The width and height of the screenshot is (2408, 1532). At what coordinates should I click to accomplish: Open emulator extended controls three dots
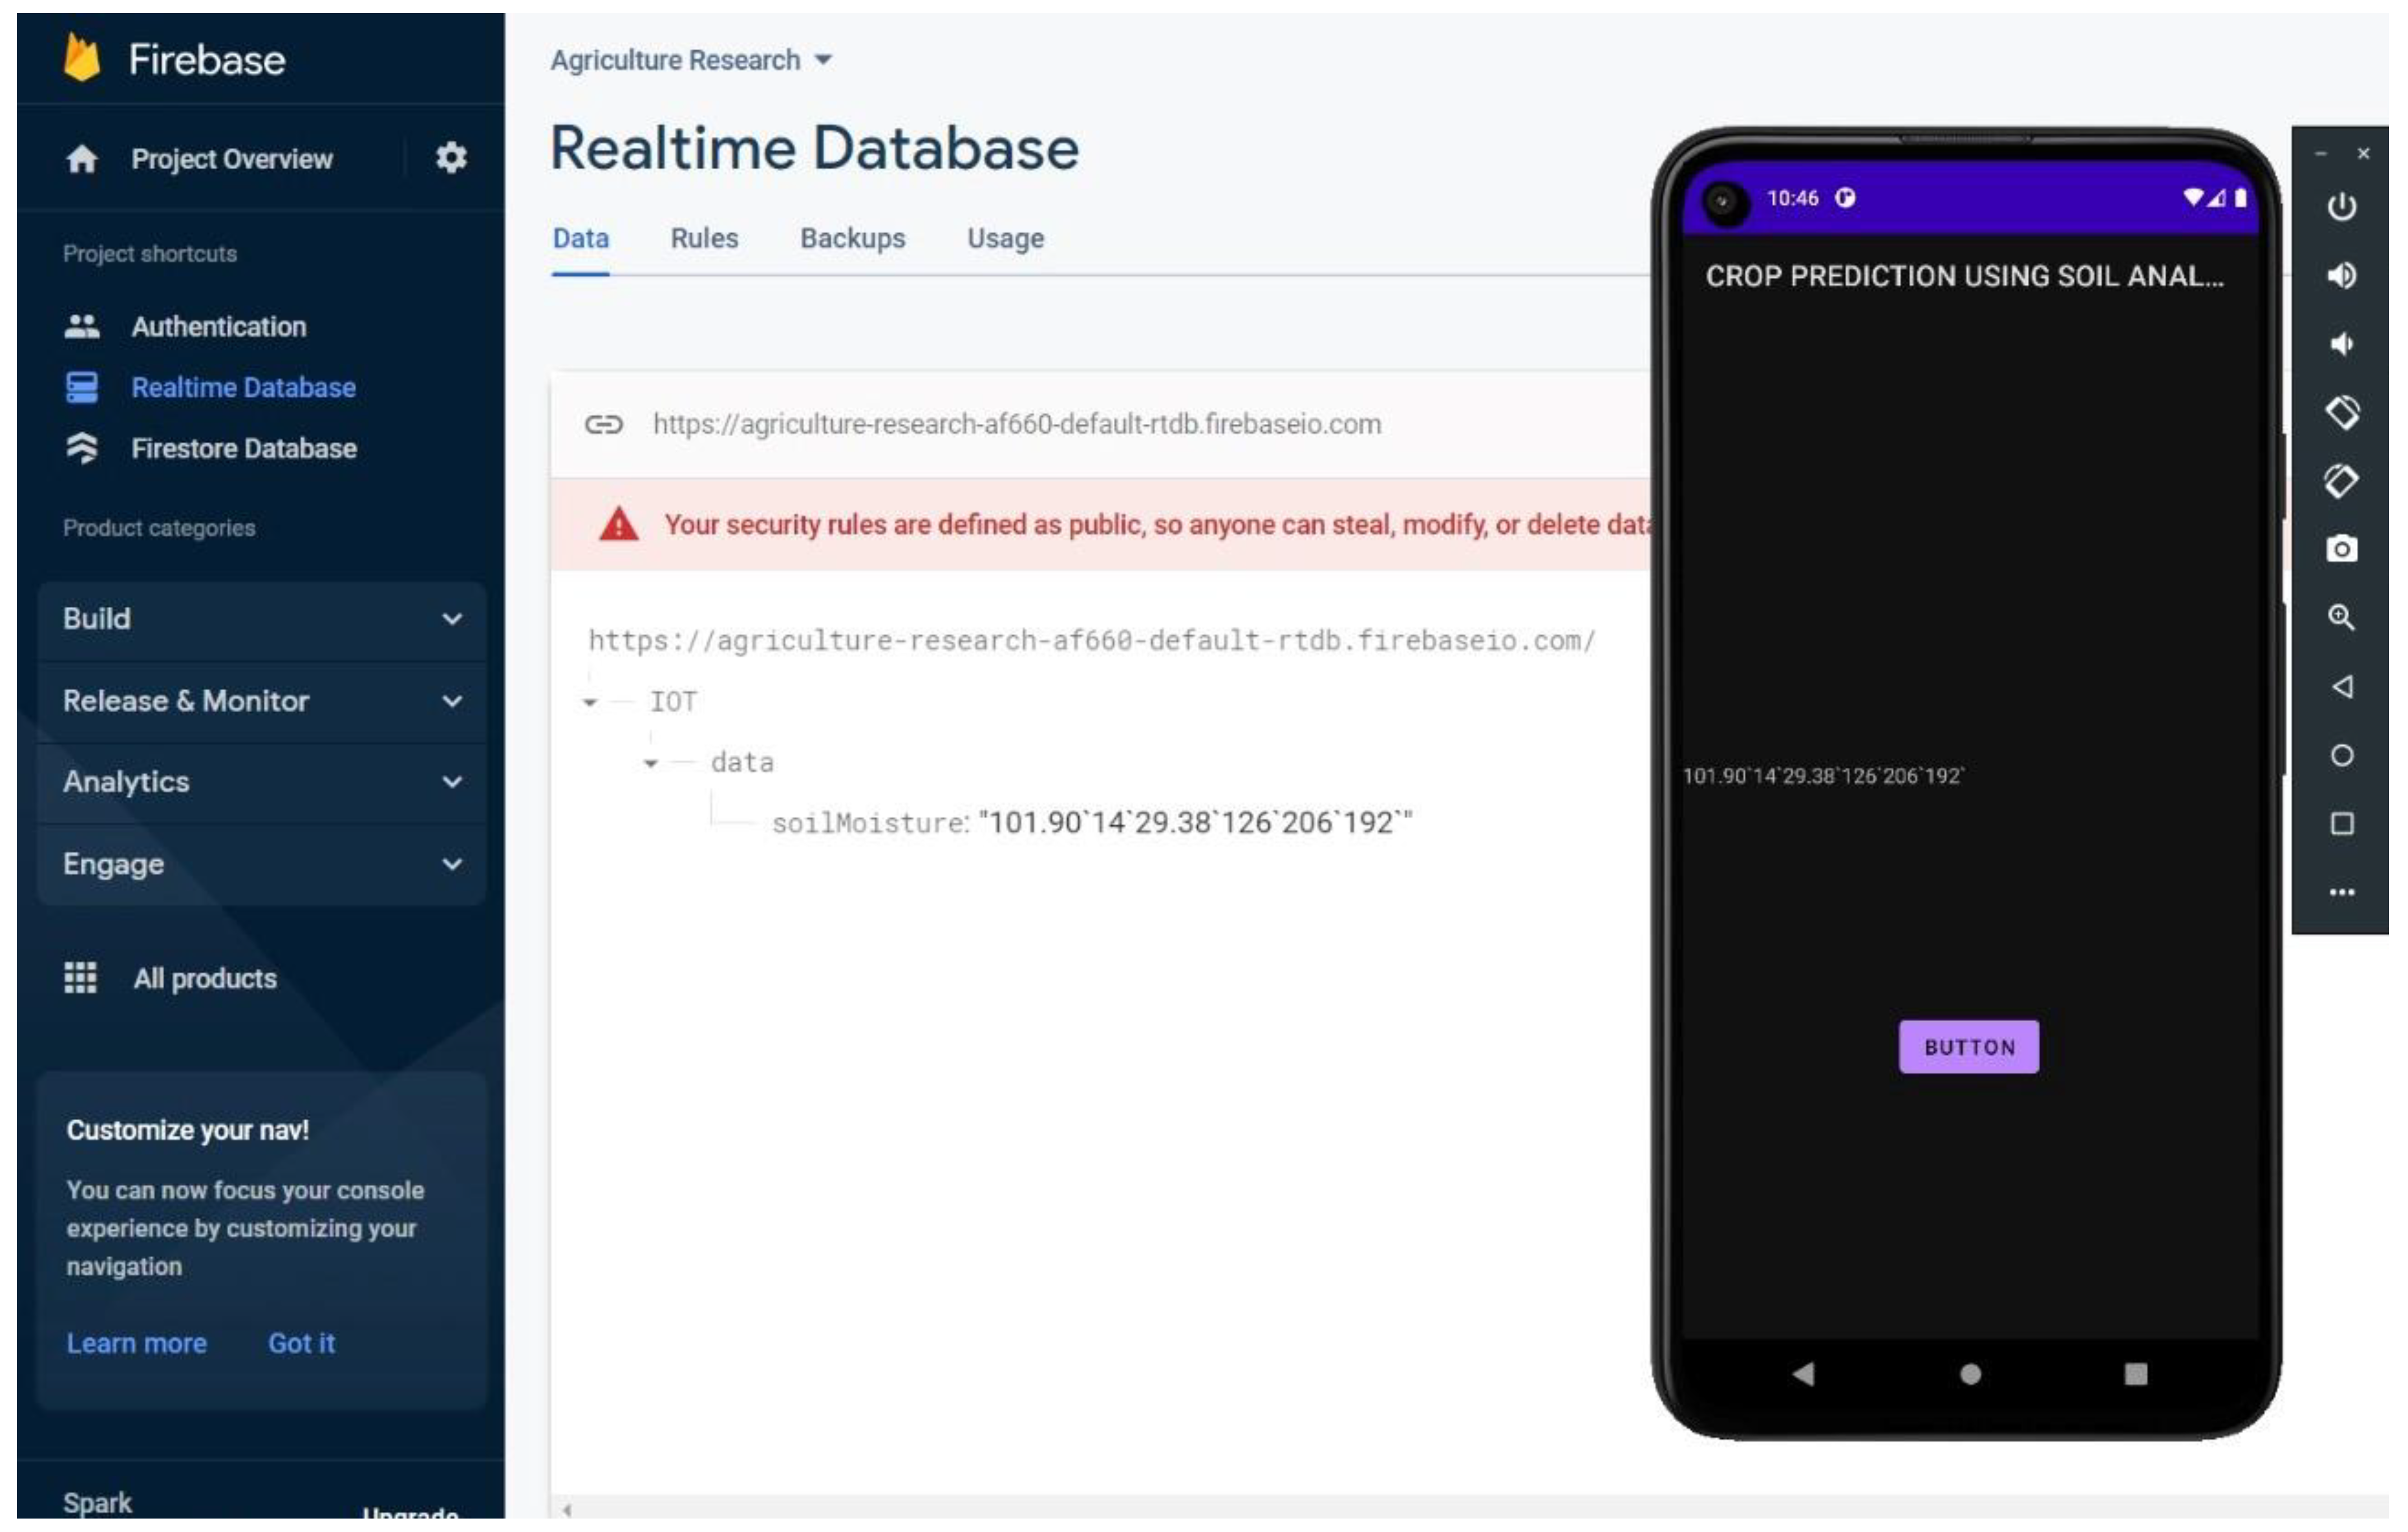[x=2341, y=892]
